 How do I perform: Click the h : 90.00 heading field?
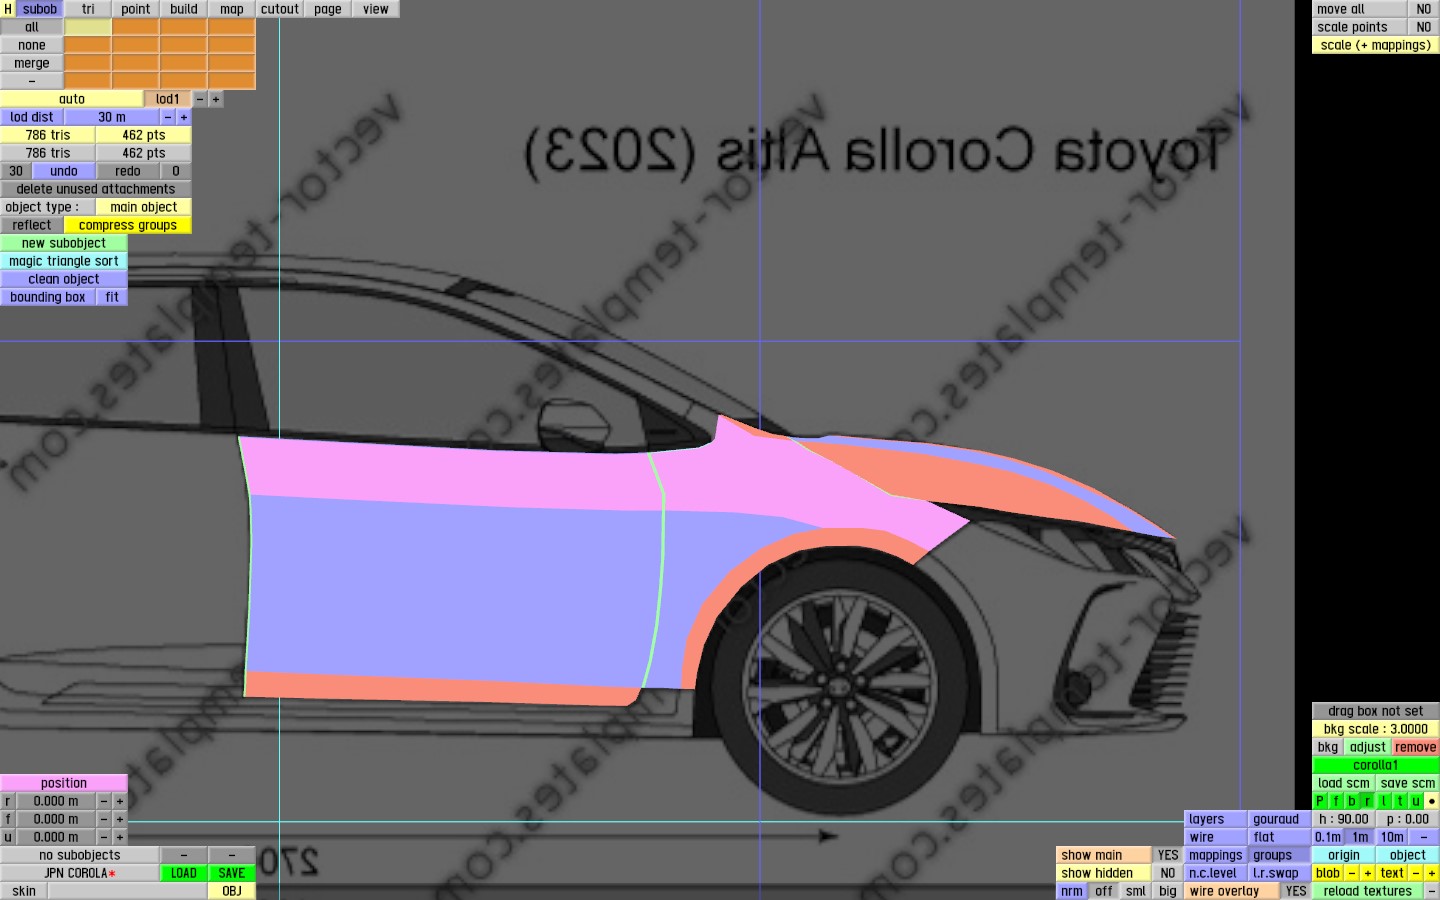1344,819
